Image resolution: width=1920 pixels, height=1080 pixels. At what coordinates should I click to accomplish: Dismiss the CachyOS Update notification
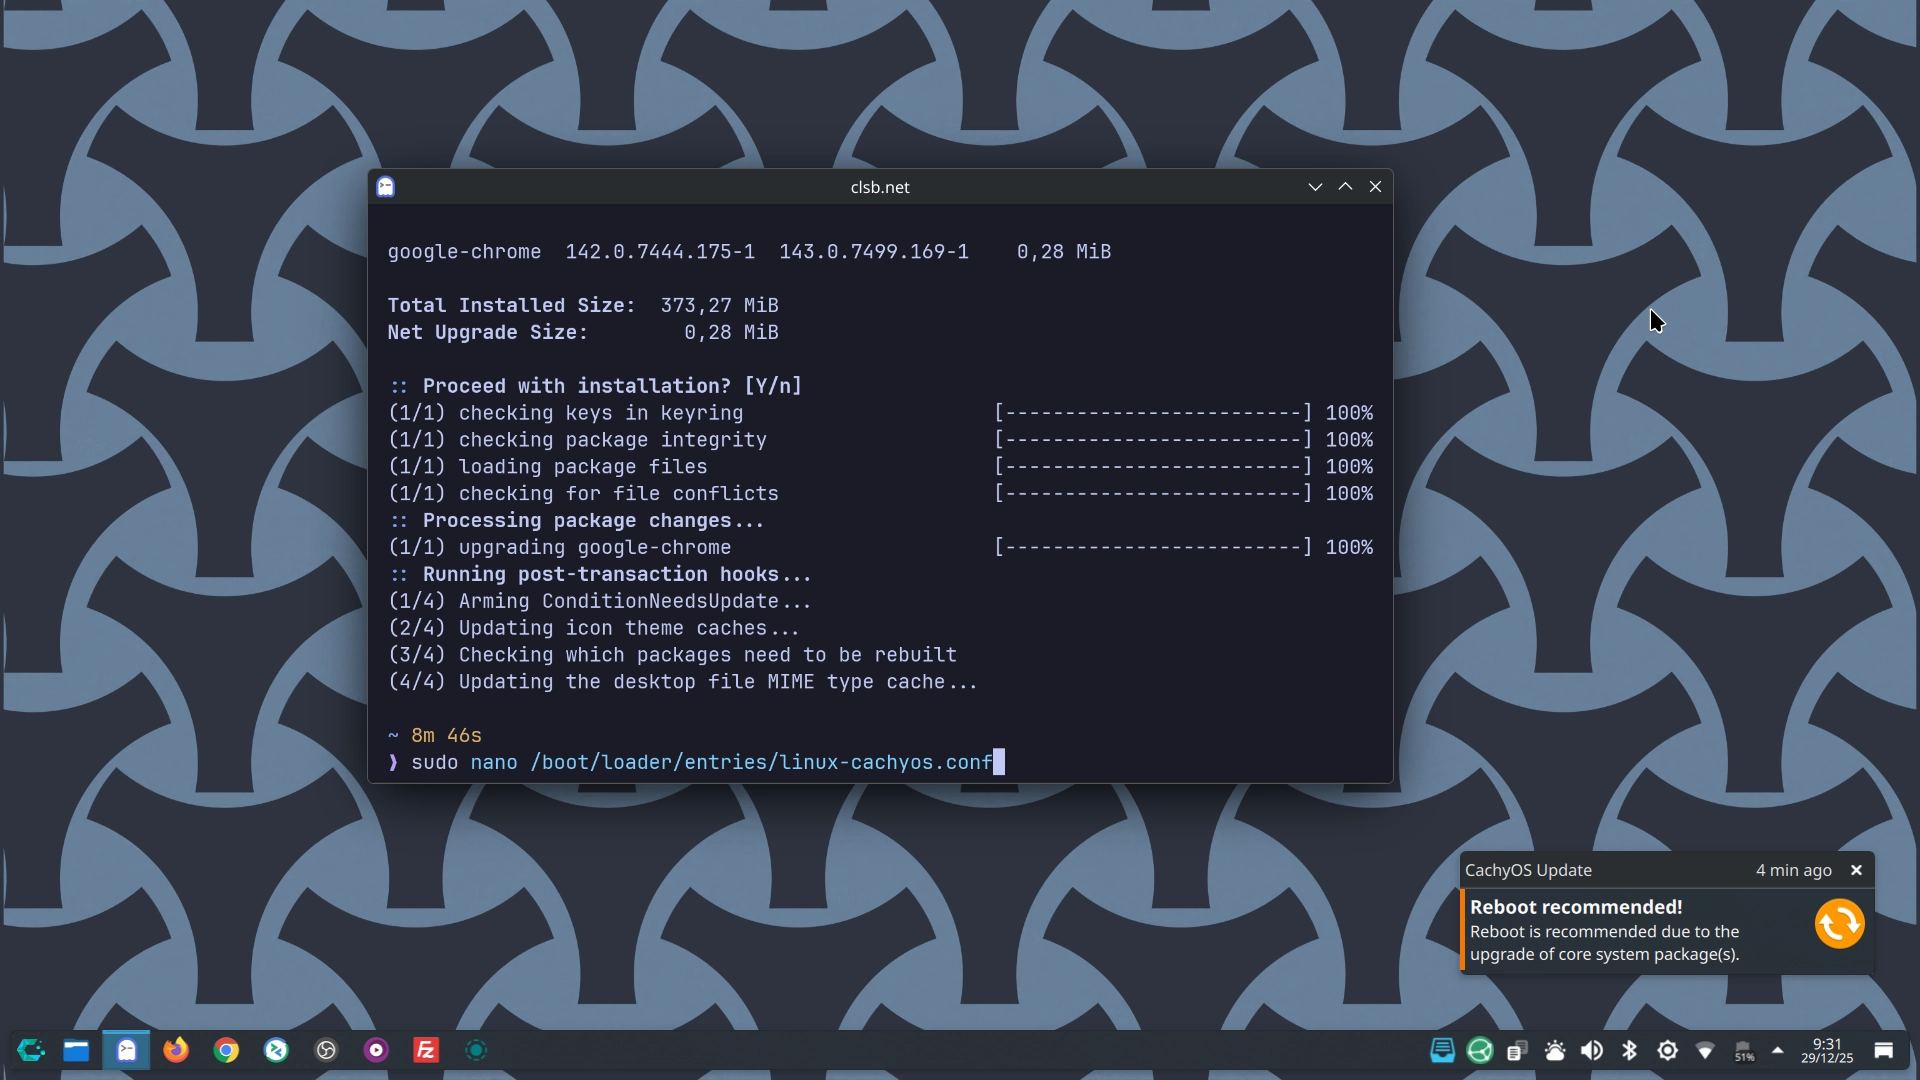click(x=1856, y=870)
